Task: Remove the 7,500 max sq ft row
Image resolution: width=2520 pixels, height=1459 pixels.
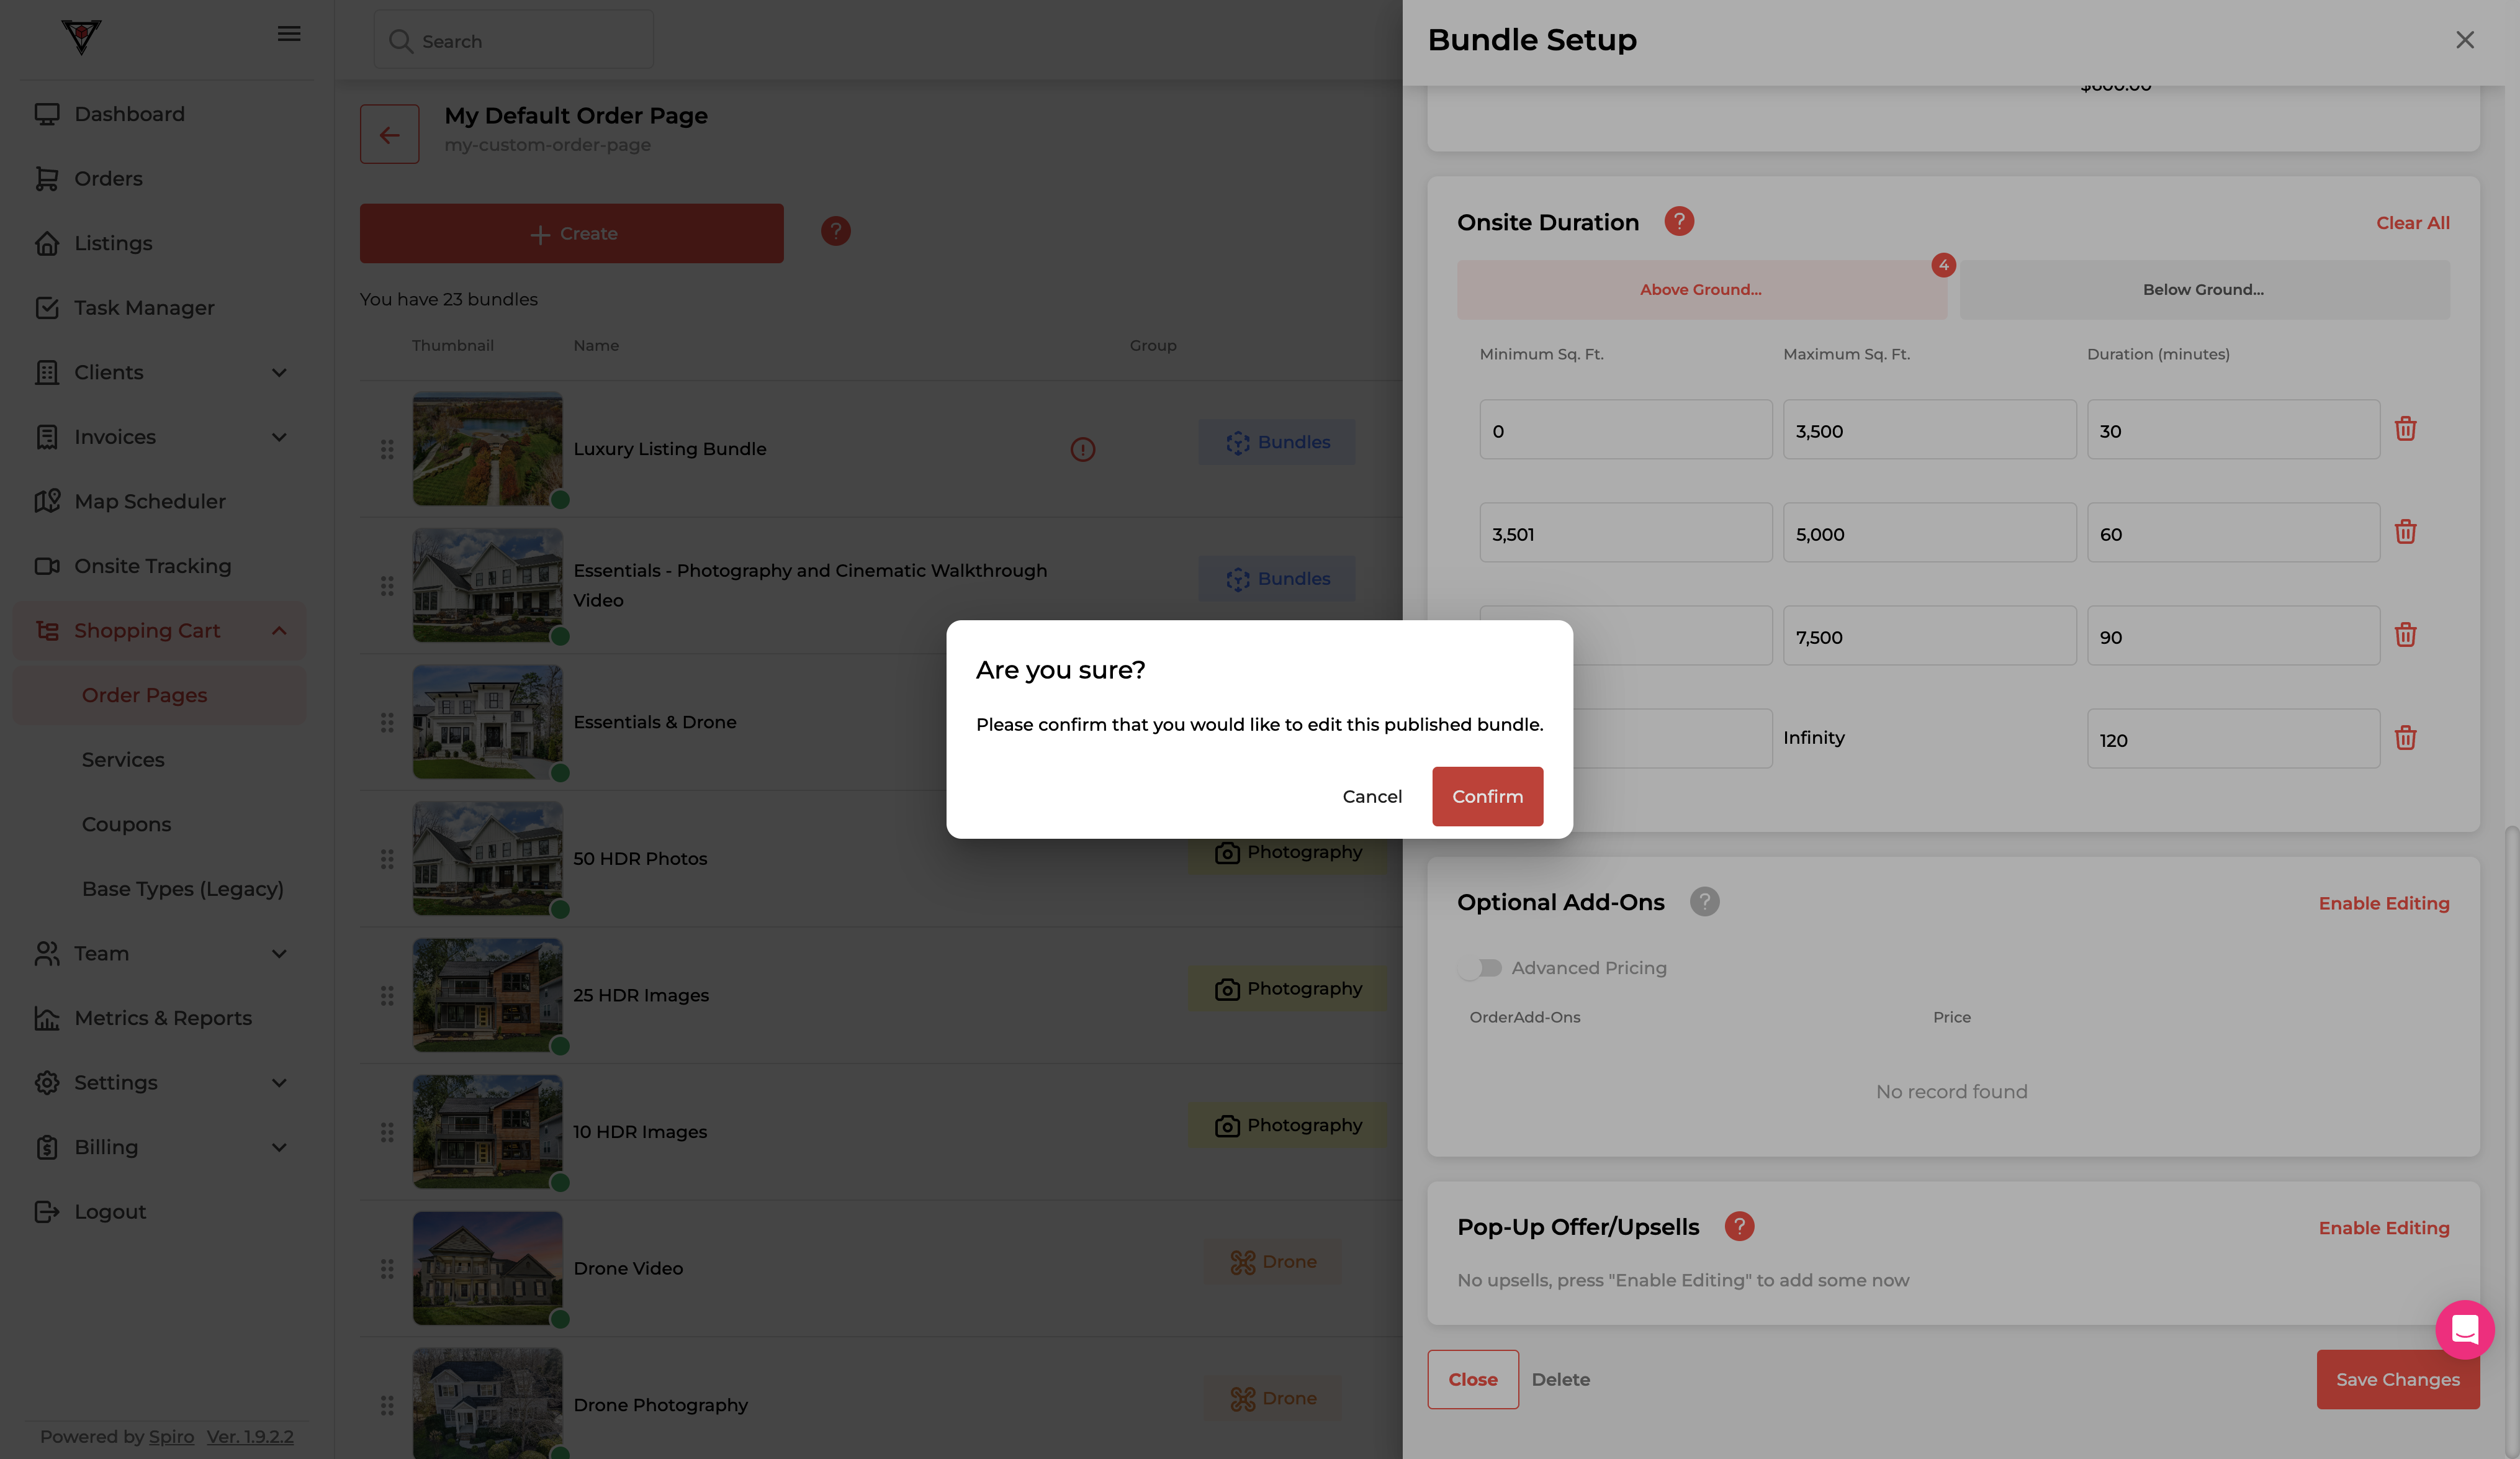Action: (2405, 635)
